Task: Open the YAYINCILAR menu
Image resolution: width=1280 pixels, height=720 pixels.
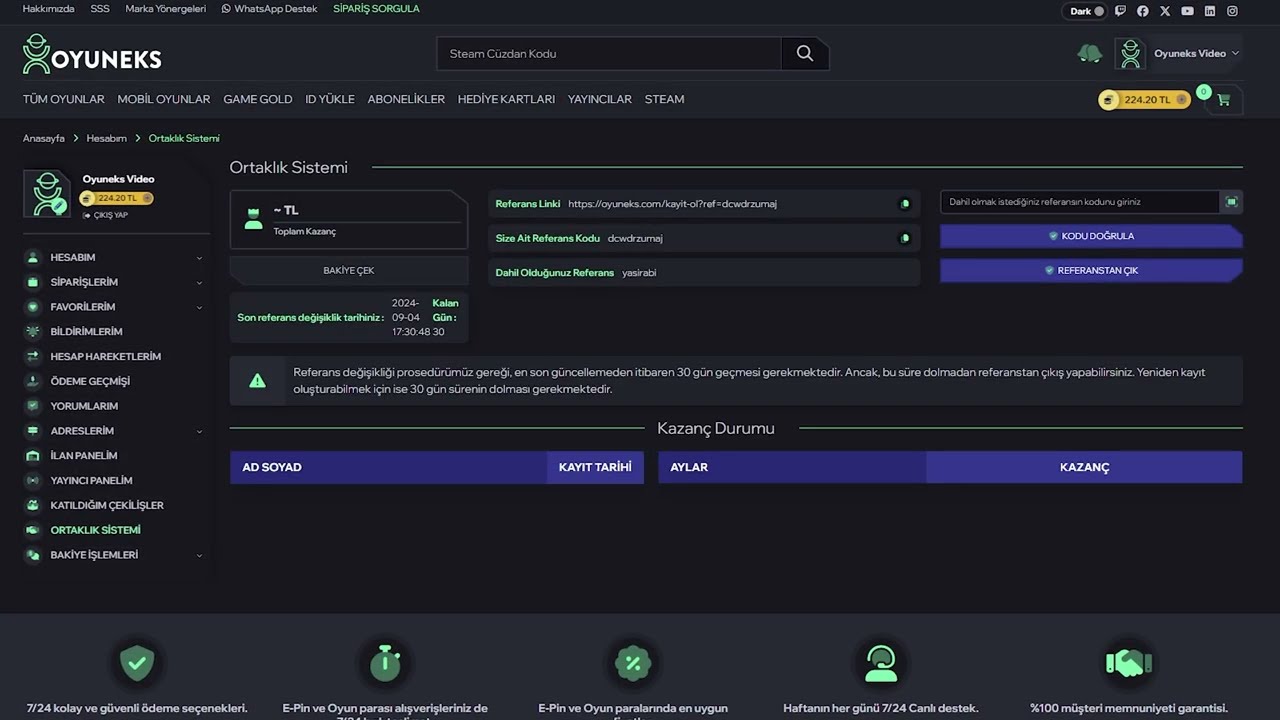Action: [x=600, y=99]
